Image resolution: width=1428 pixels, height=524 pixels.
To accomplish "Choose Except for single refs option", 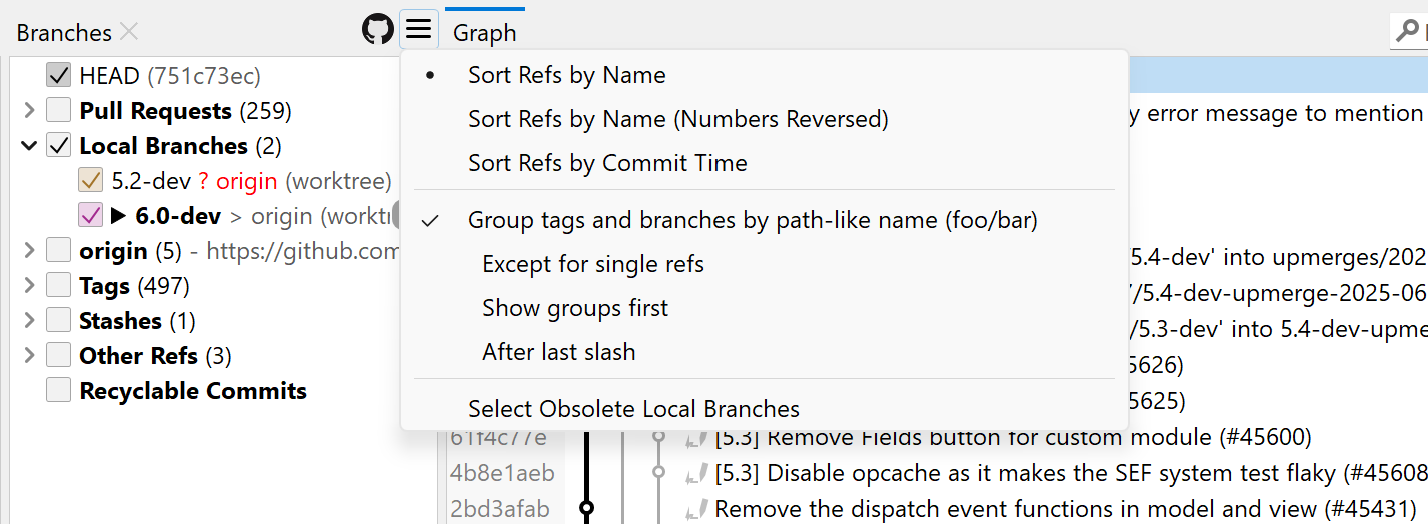I will [x=764, y=264].
